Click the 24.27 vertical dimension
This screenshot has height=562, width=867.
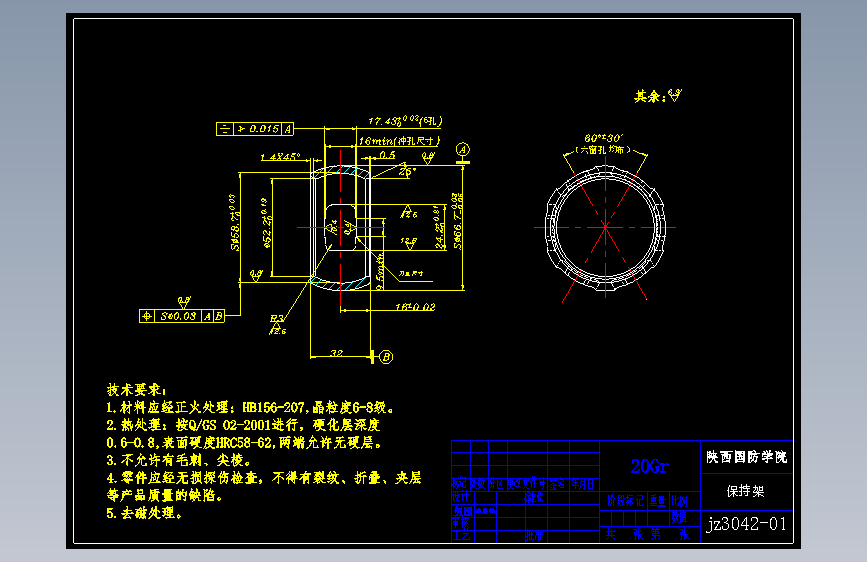(x=439, y=227)
